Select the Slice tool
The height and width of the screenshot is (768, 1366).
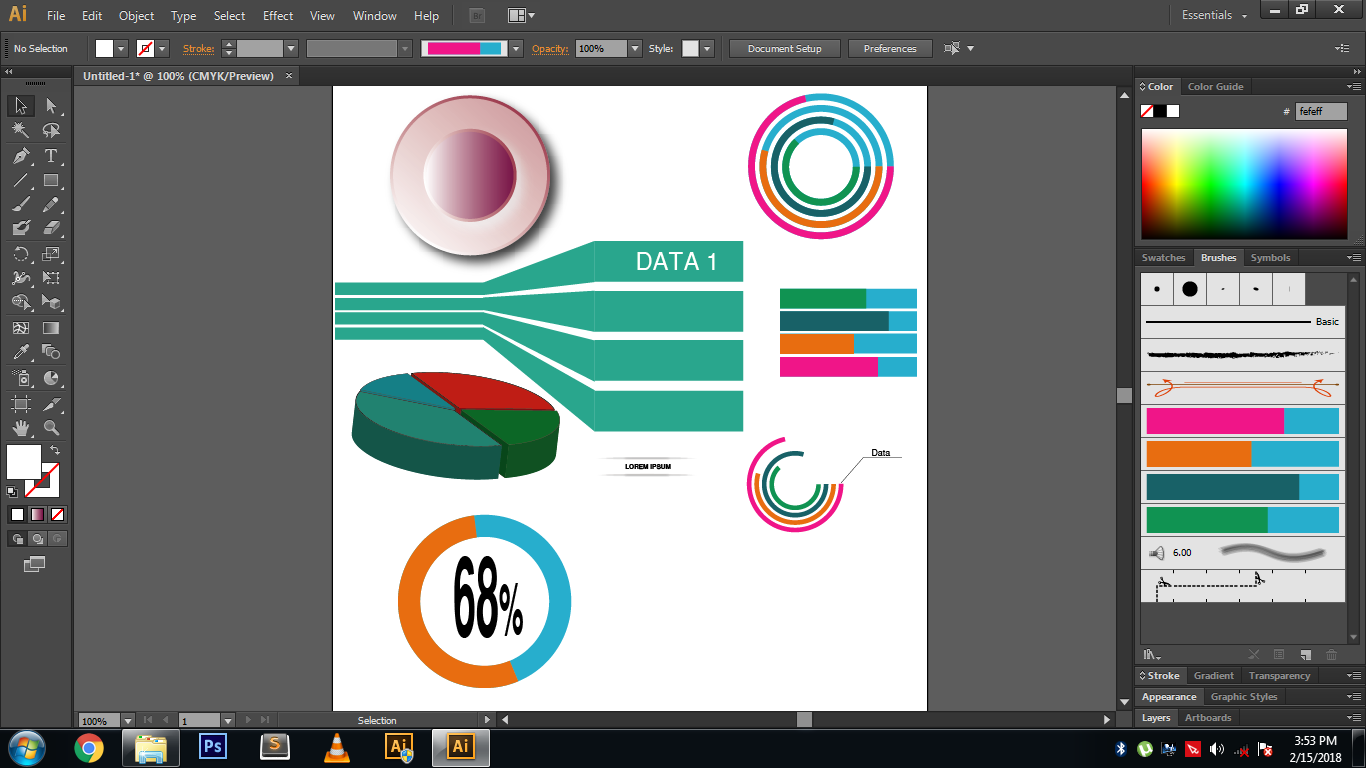pos(51,404)
